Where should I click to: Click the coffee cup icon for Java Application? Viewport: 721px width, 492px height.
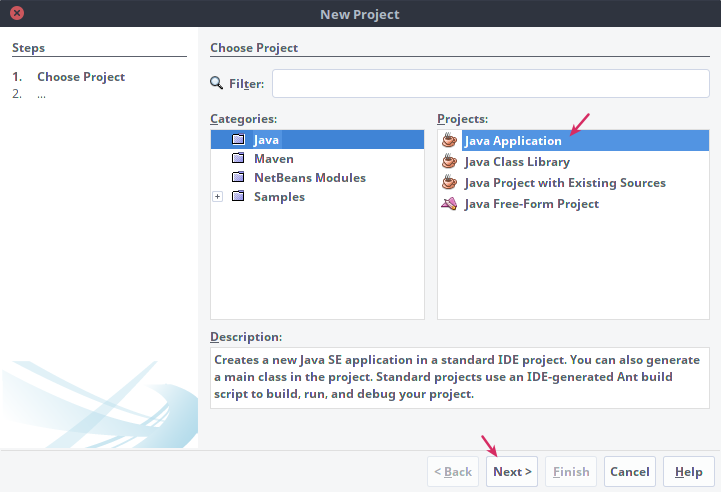[449, 140]
